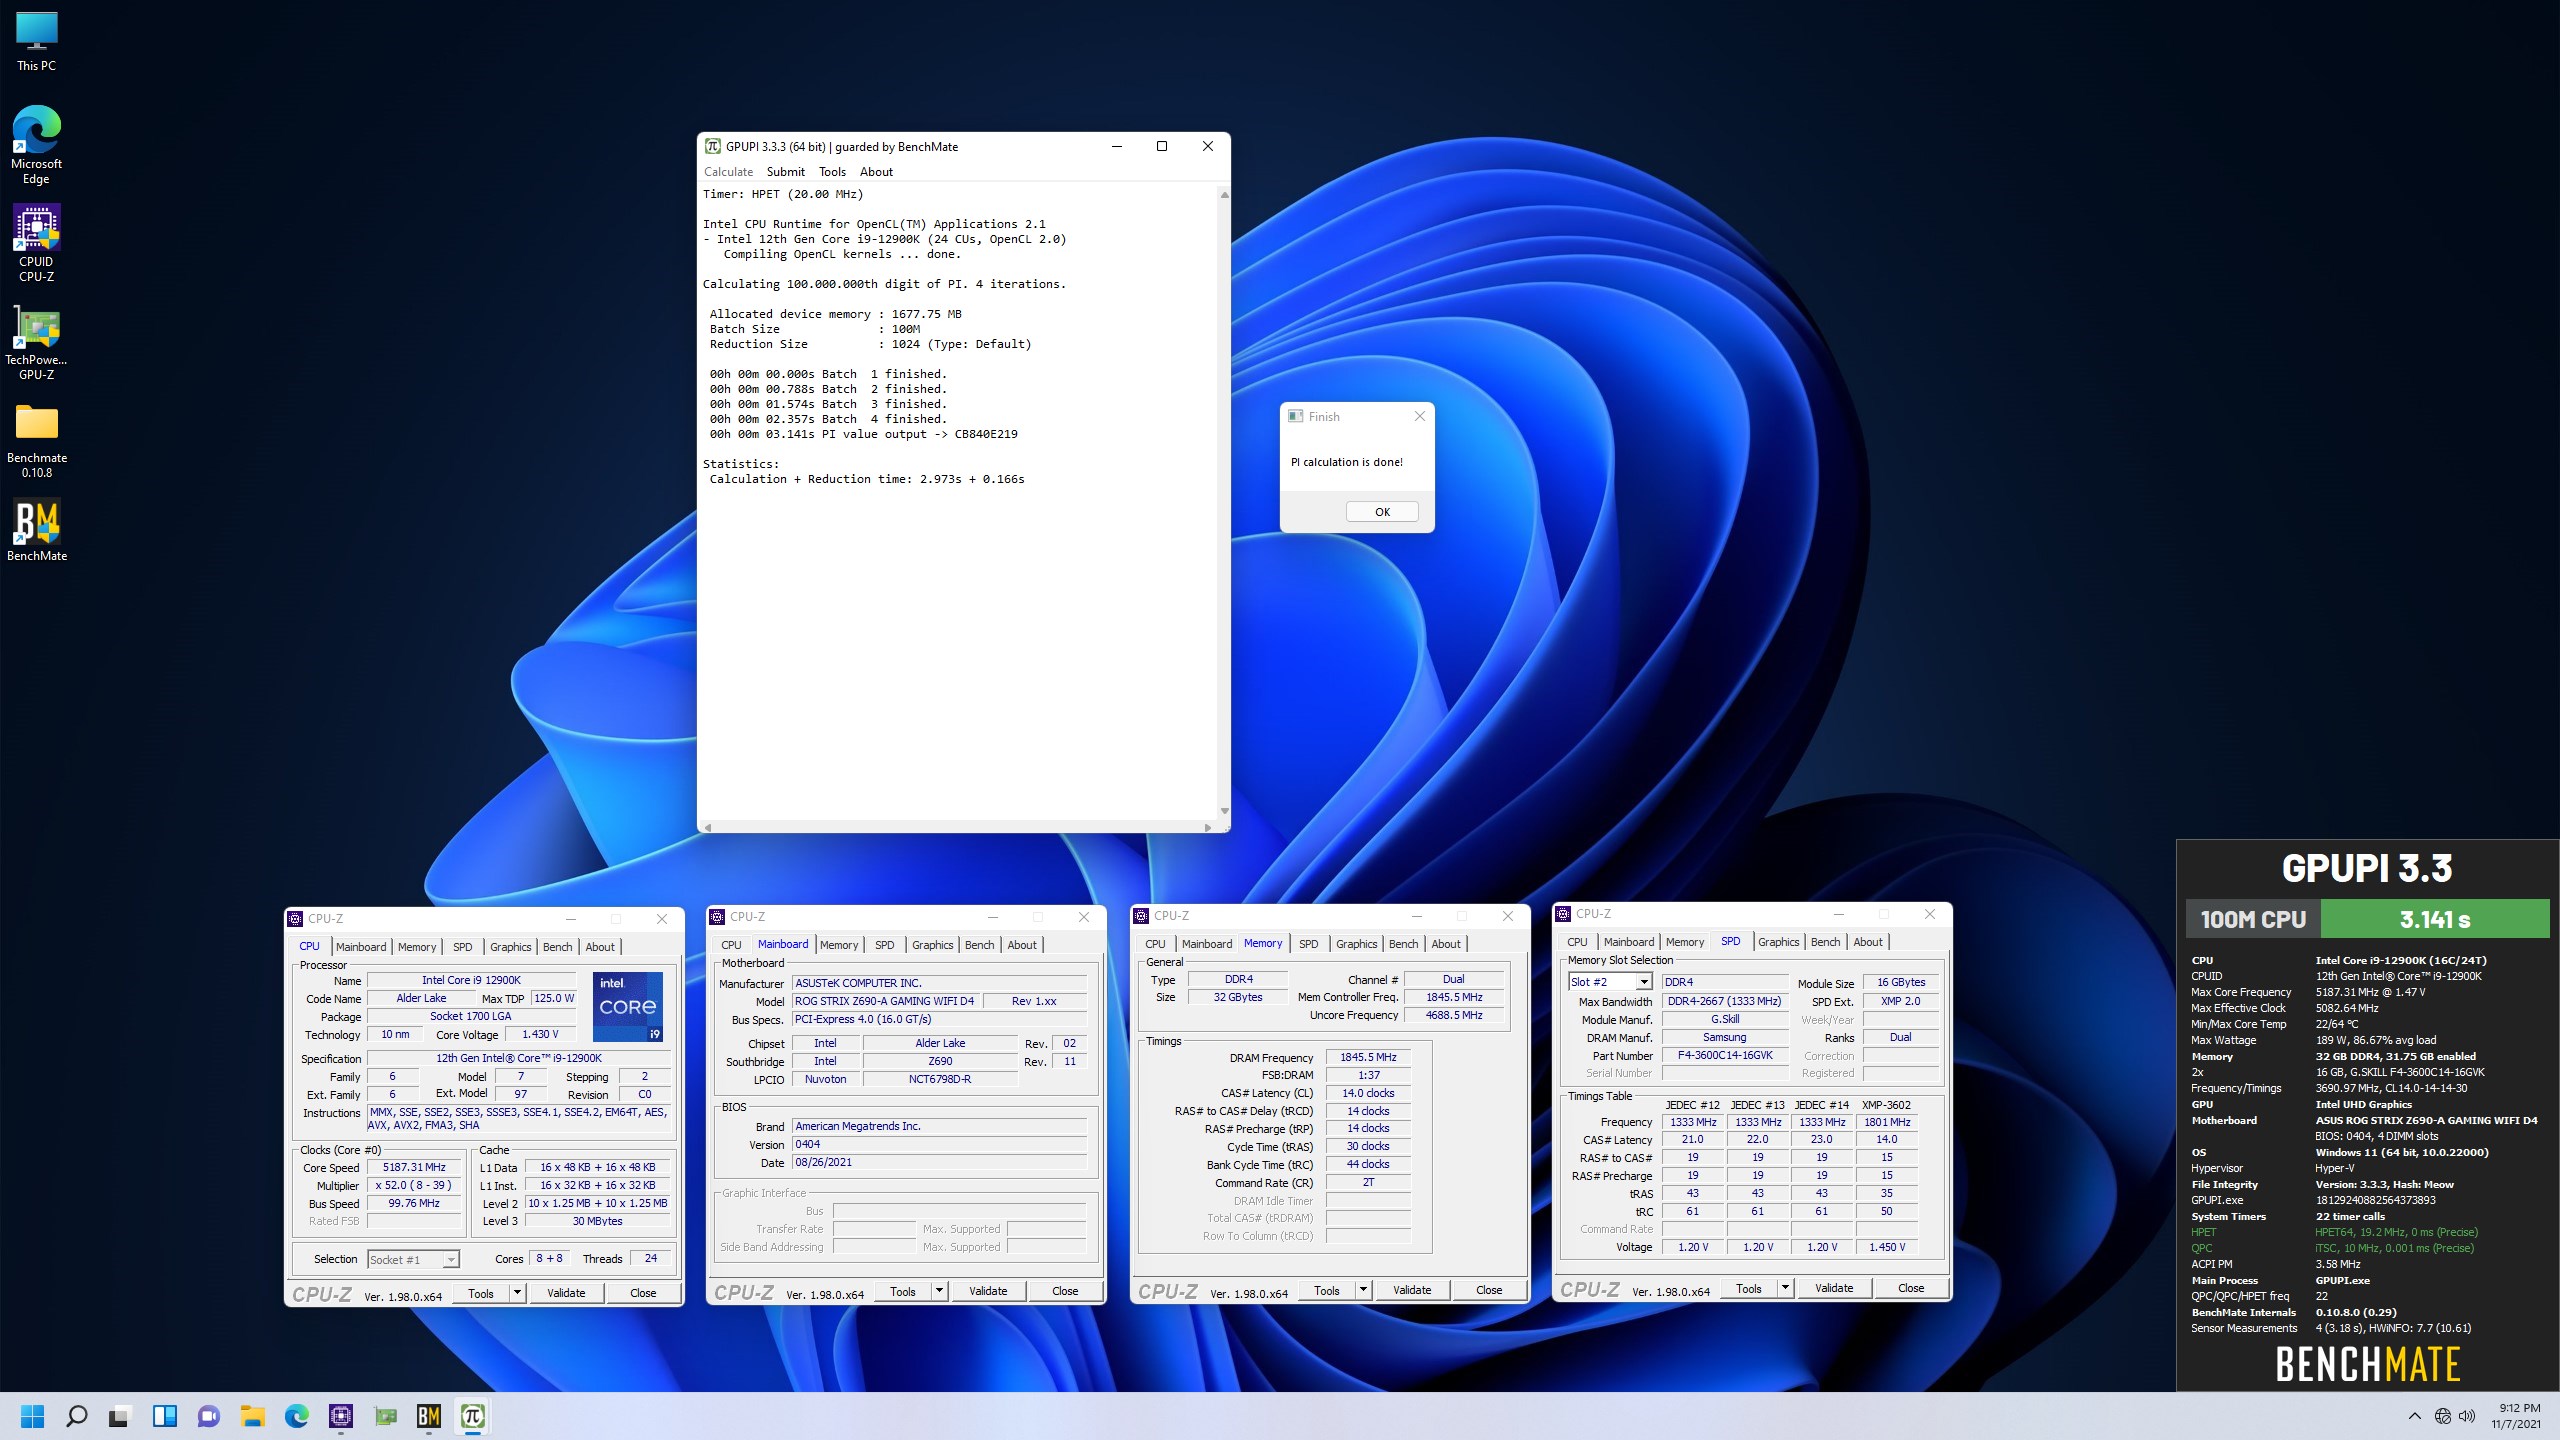Click Validate in CPU window
This screenshot has height=1440, width=2560.
(566, 1293)
